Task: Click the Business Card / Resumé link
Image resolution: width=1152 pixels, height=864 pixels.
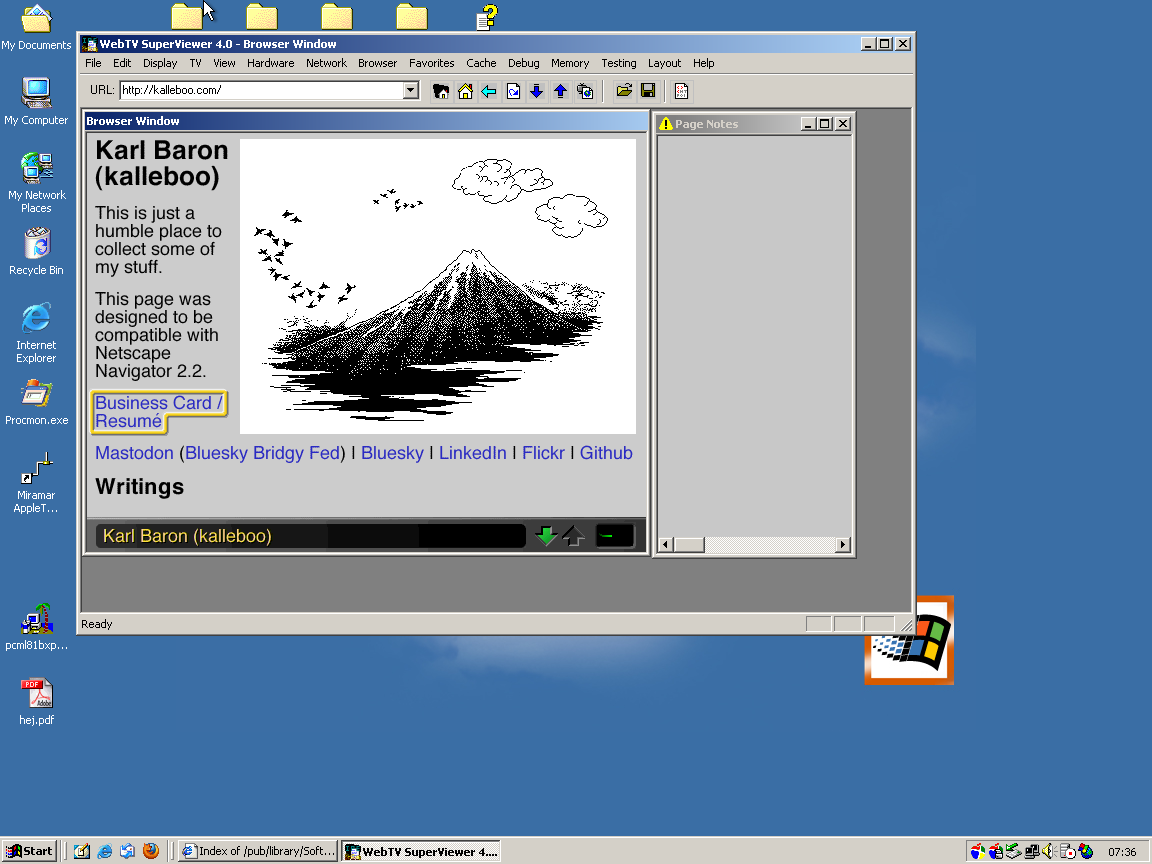Action: 159,411
